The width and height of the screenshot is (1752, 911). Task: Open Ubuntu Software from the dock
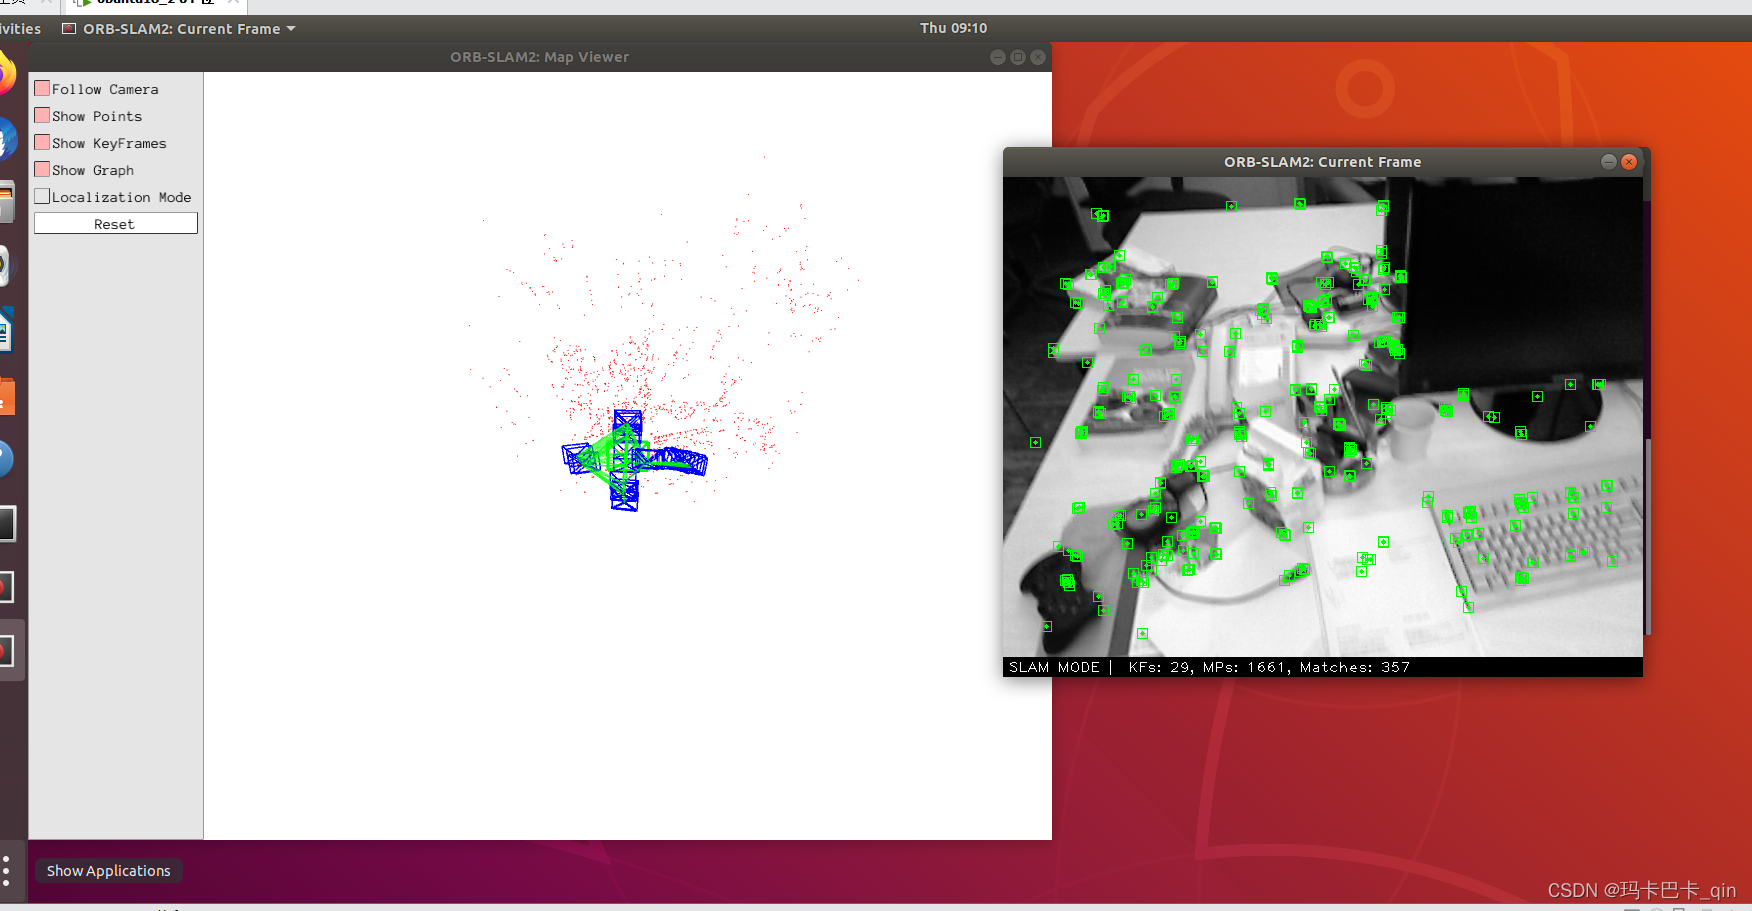(x=5, y=395)
